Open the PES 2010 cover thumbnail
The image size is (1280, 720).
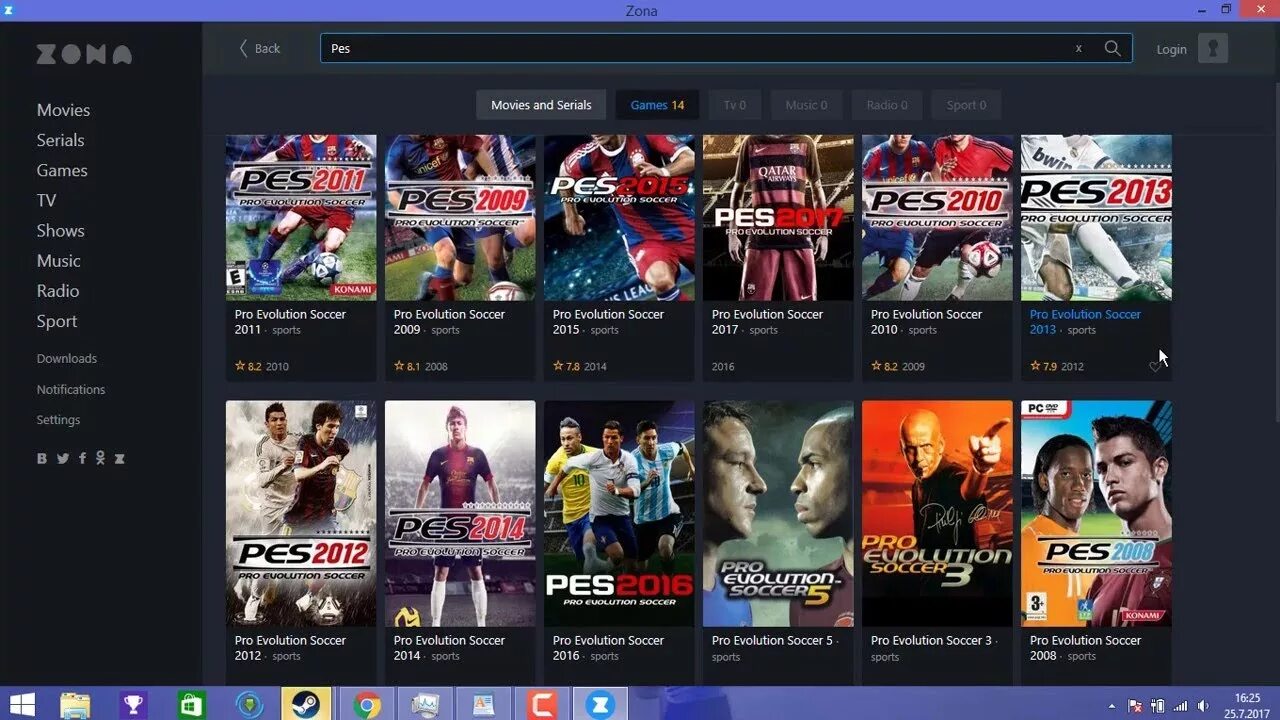[x=937, y=217]
